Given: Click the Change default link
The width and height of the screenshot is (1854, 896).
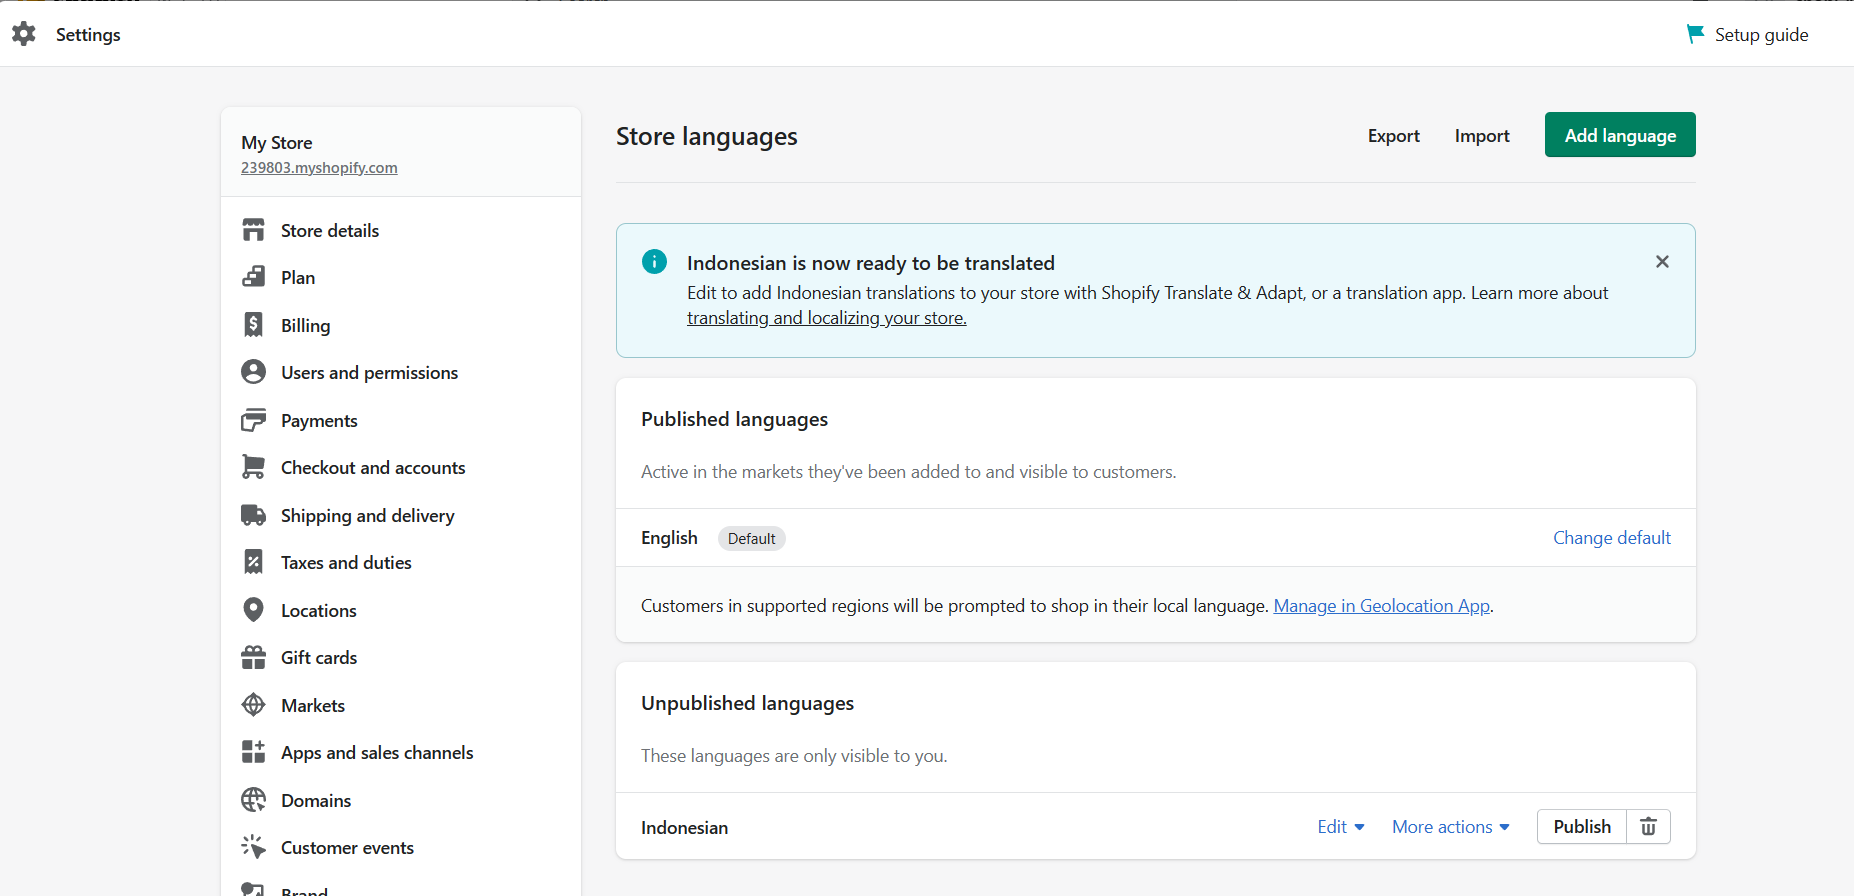Looking at the screenshot, I should click(1612, 538).
